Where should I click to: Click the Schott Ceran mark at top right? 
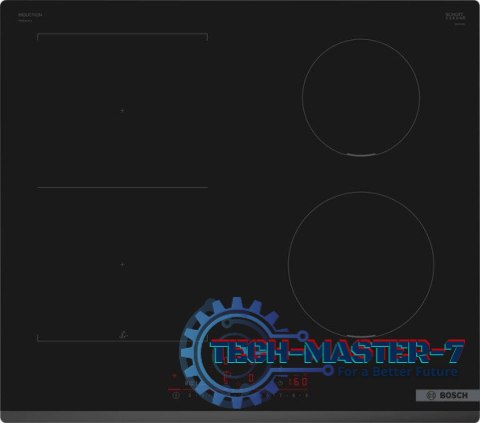pos(455,16)
